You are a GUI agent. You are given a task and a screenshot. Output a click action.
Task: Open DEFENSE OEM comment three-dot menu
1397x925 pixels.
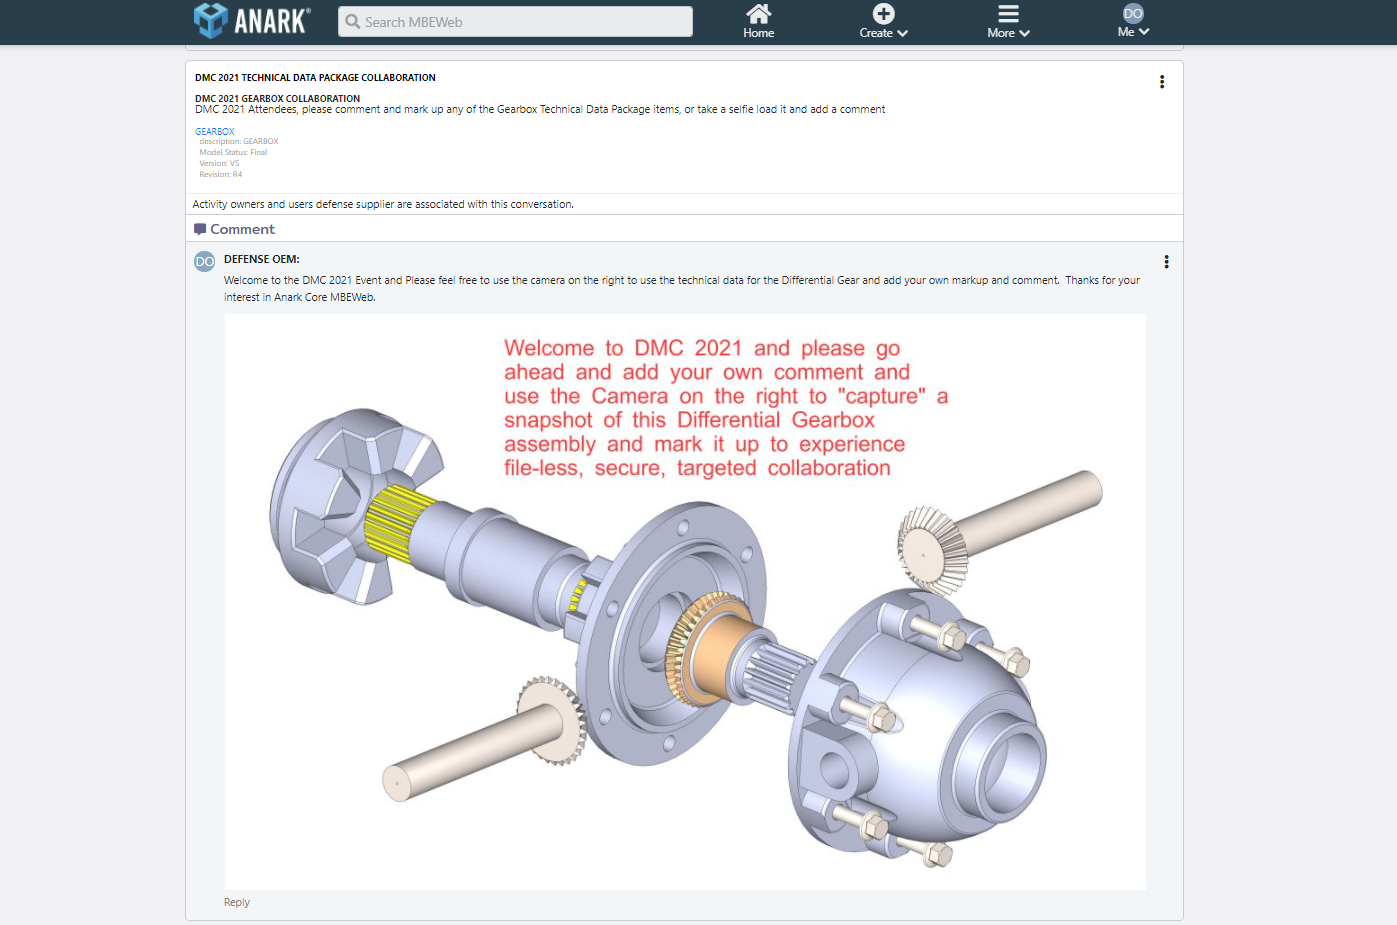[x=1166, y=262]
